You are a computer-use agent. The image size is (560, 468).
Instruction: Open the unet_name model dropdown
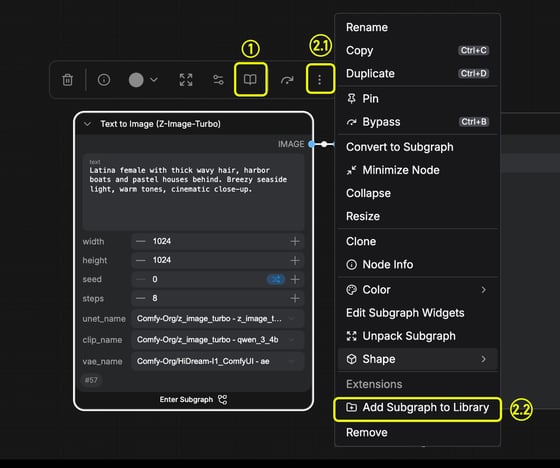[x=218, y=318]
